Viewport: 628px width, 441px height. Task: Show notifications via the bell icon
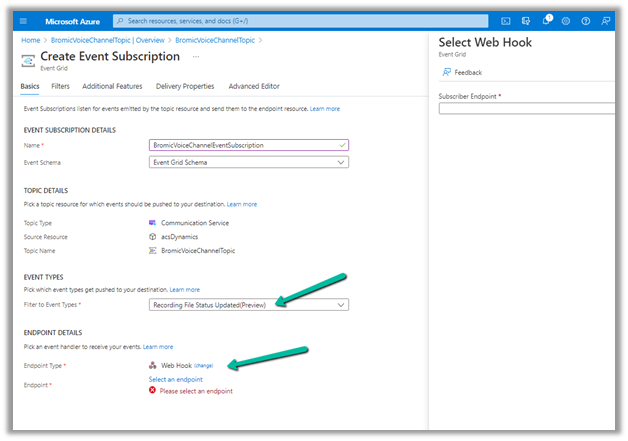tap(547, 20)
